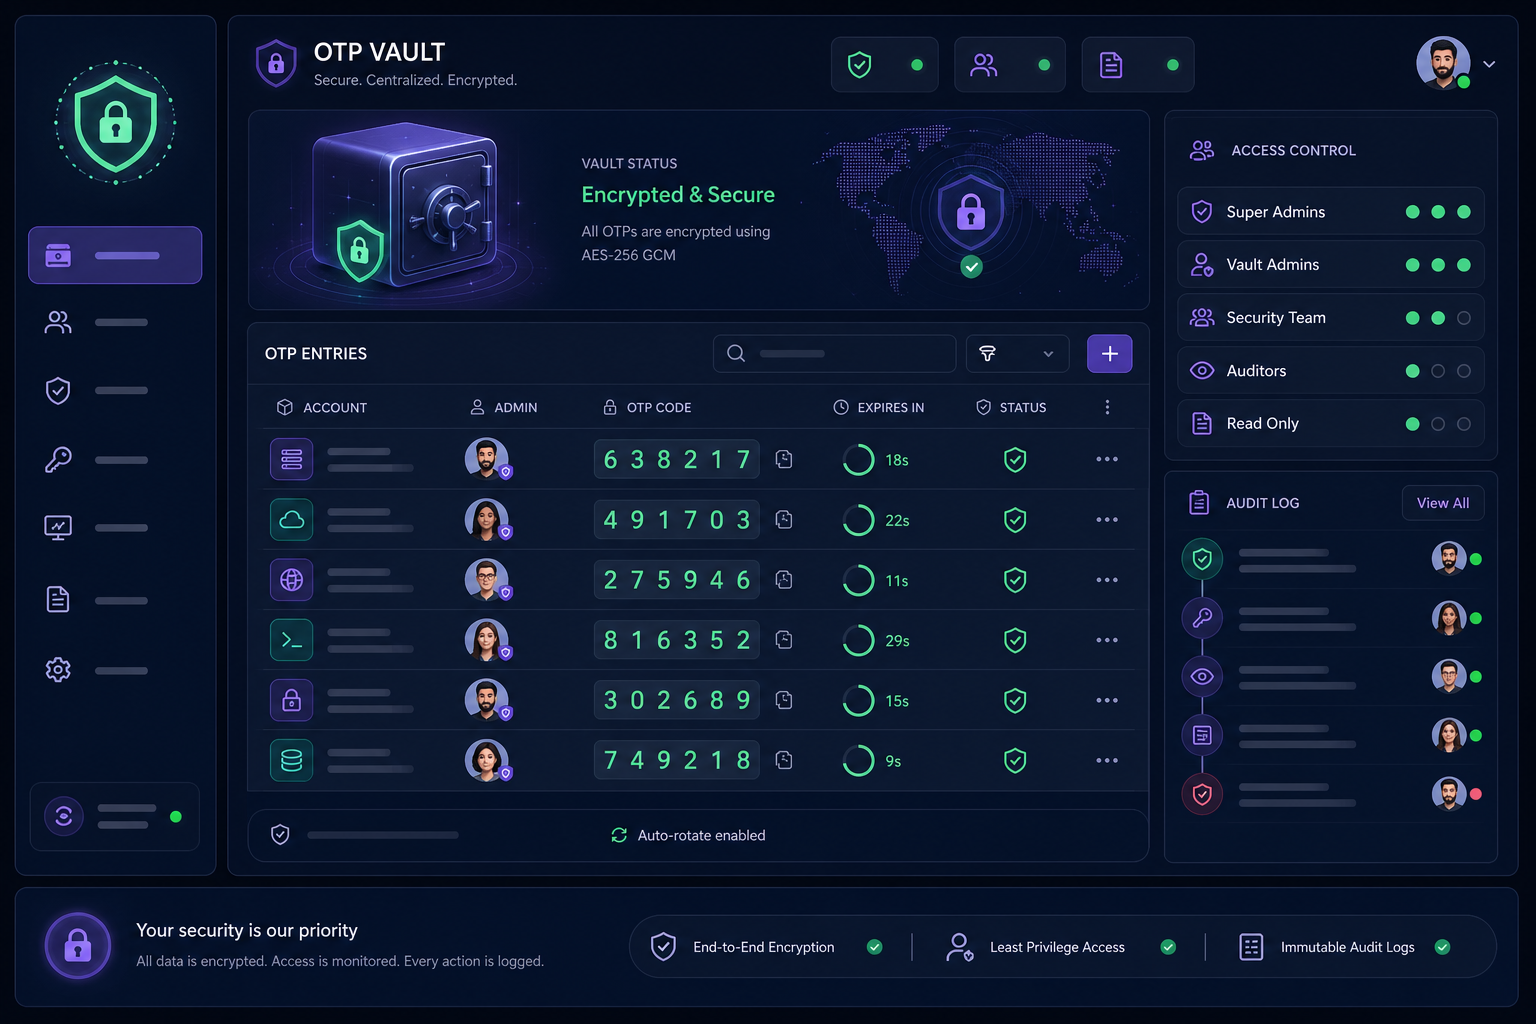The image size is (1536, 1024).
Task: Click the admin avatar for the 275946 row
Action: click(487, 580)
